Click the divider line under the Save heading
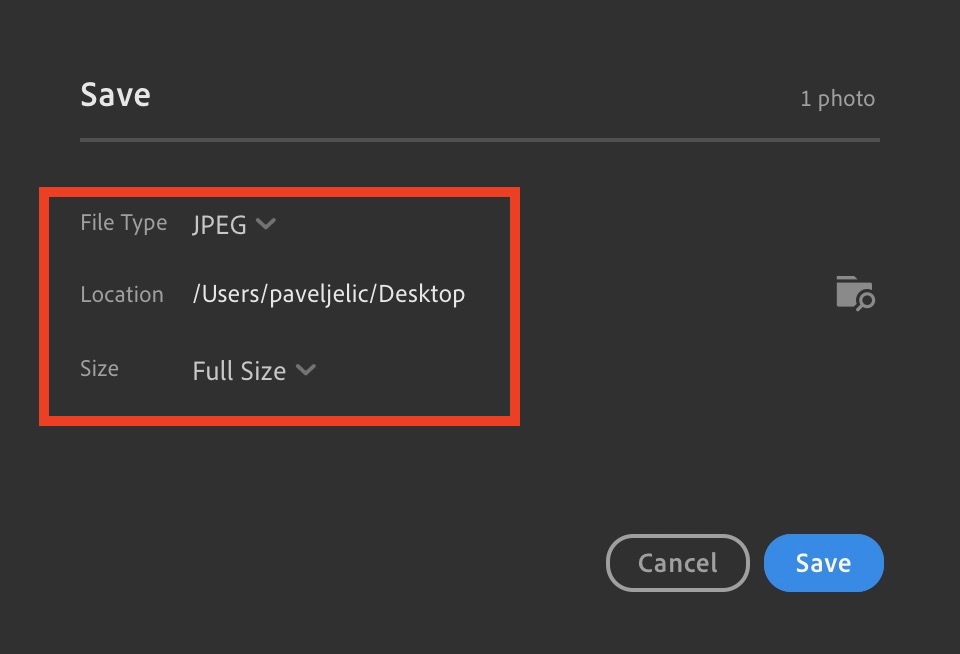The height and width of the screenshot is (654, 960). pyautogui.click(x=480, y=140)
